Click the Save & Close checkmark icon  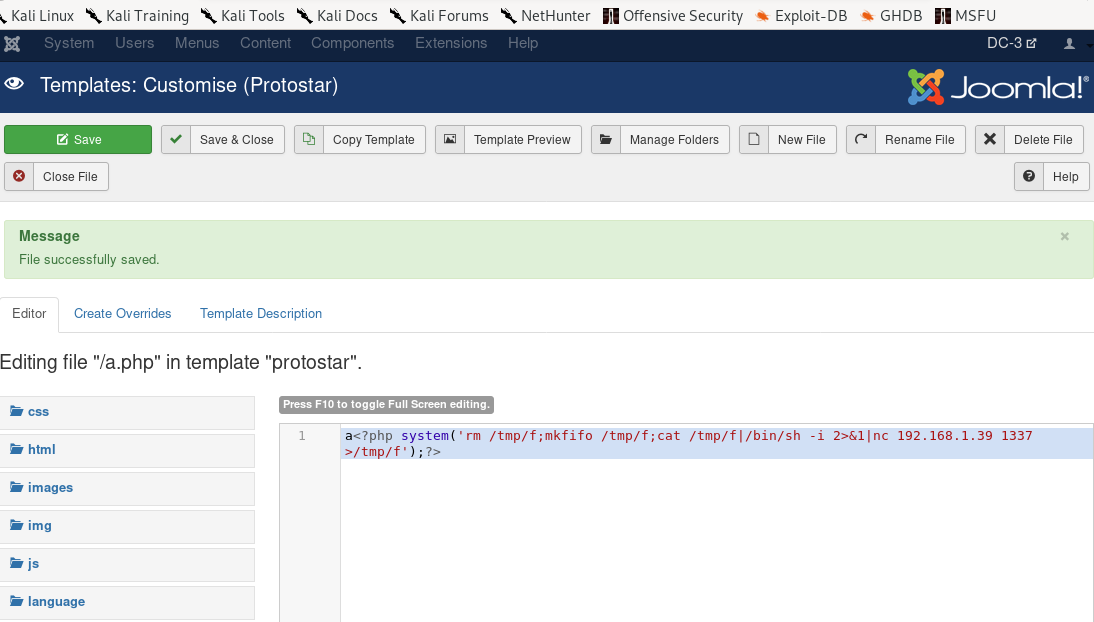tap(176, 139)
